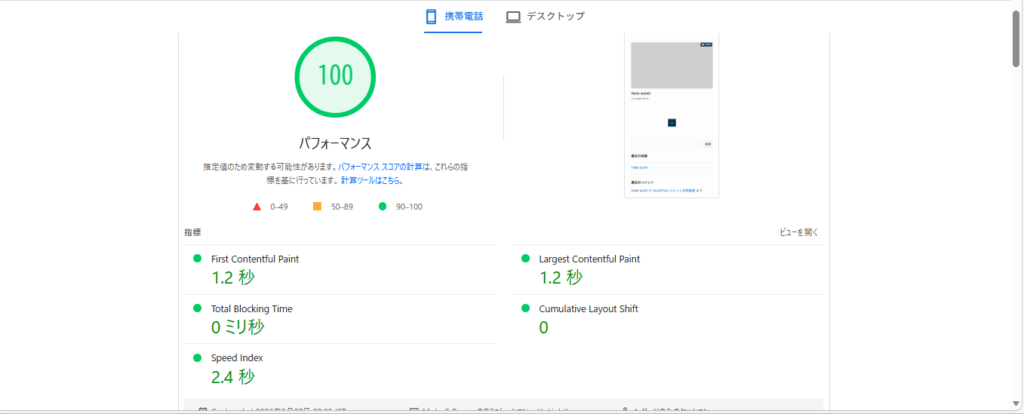Click green status dot beside Cumulative Layout Shift
The height and width of the screenshot is (414, 1024).
point(524,308)
